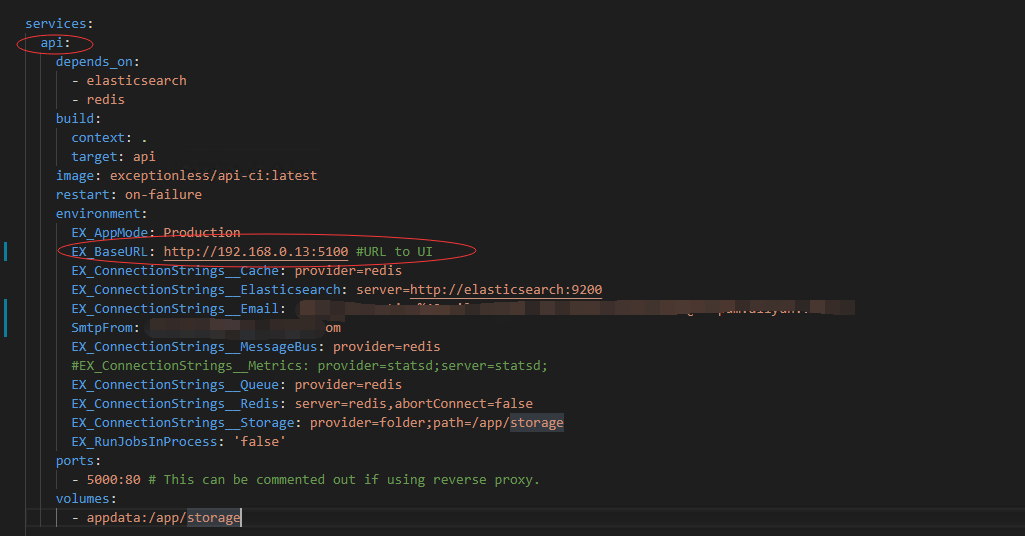Select the 'ports' key
1025x536 pixels.
(x=75, y=460)
